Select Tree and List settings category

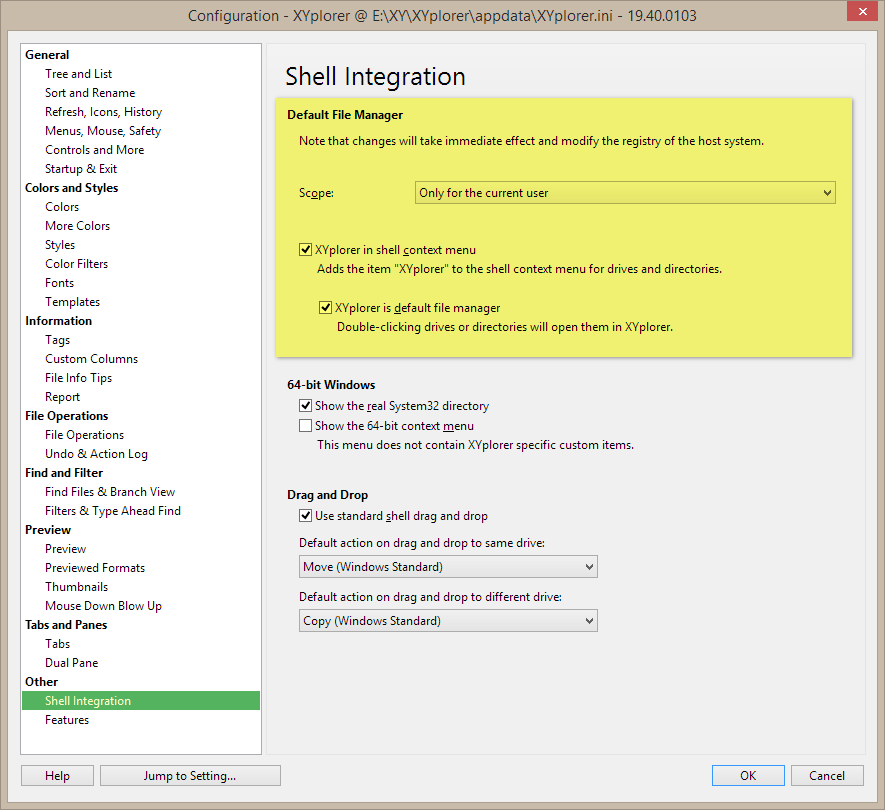point(78,74)
